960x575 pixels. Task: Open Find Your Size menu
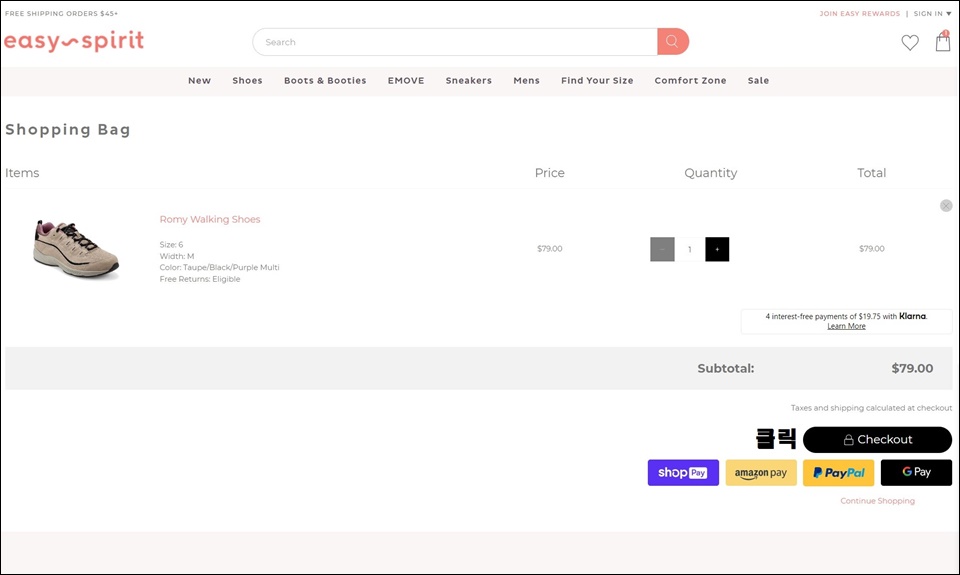(597, 80)
